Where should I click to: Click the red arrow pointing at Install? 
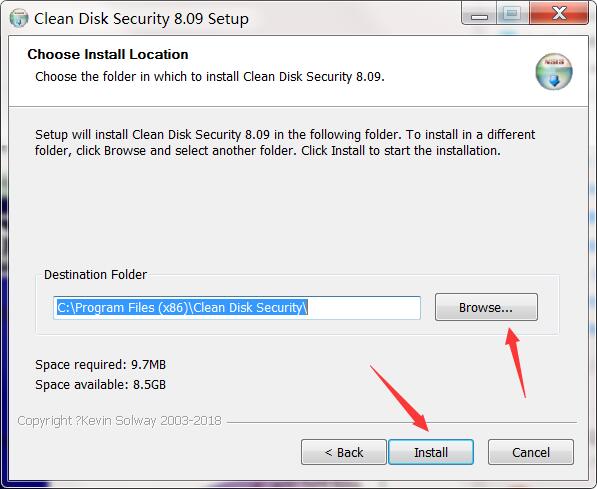(400, 398)
